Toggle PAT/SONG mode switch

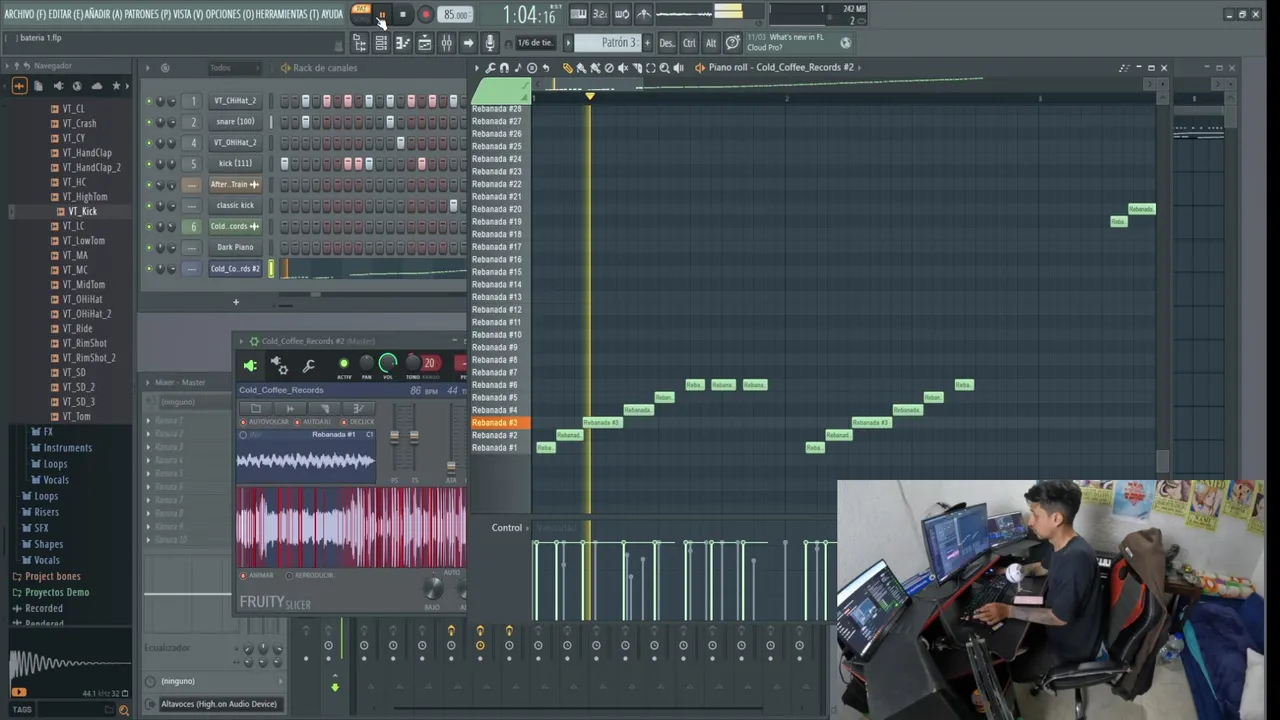point(361,14)
